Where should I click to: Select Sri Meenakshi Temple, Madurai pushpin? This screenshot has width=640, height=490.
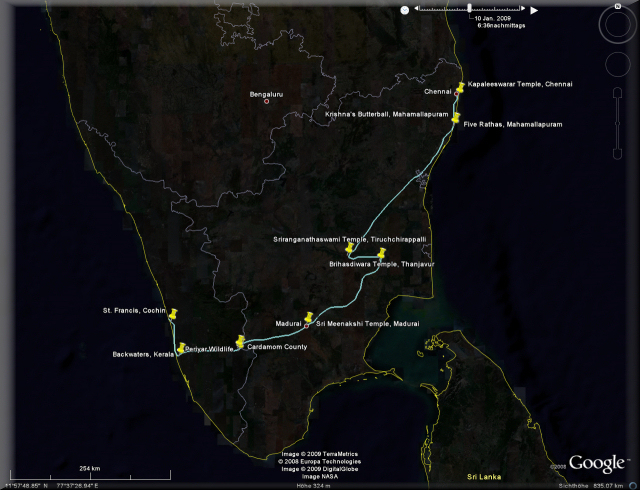click(309, 317)
